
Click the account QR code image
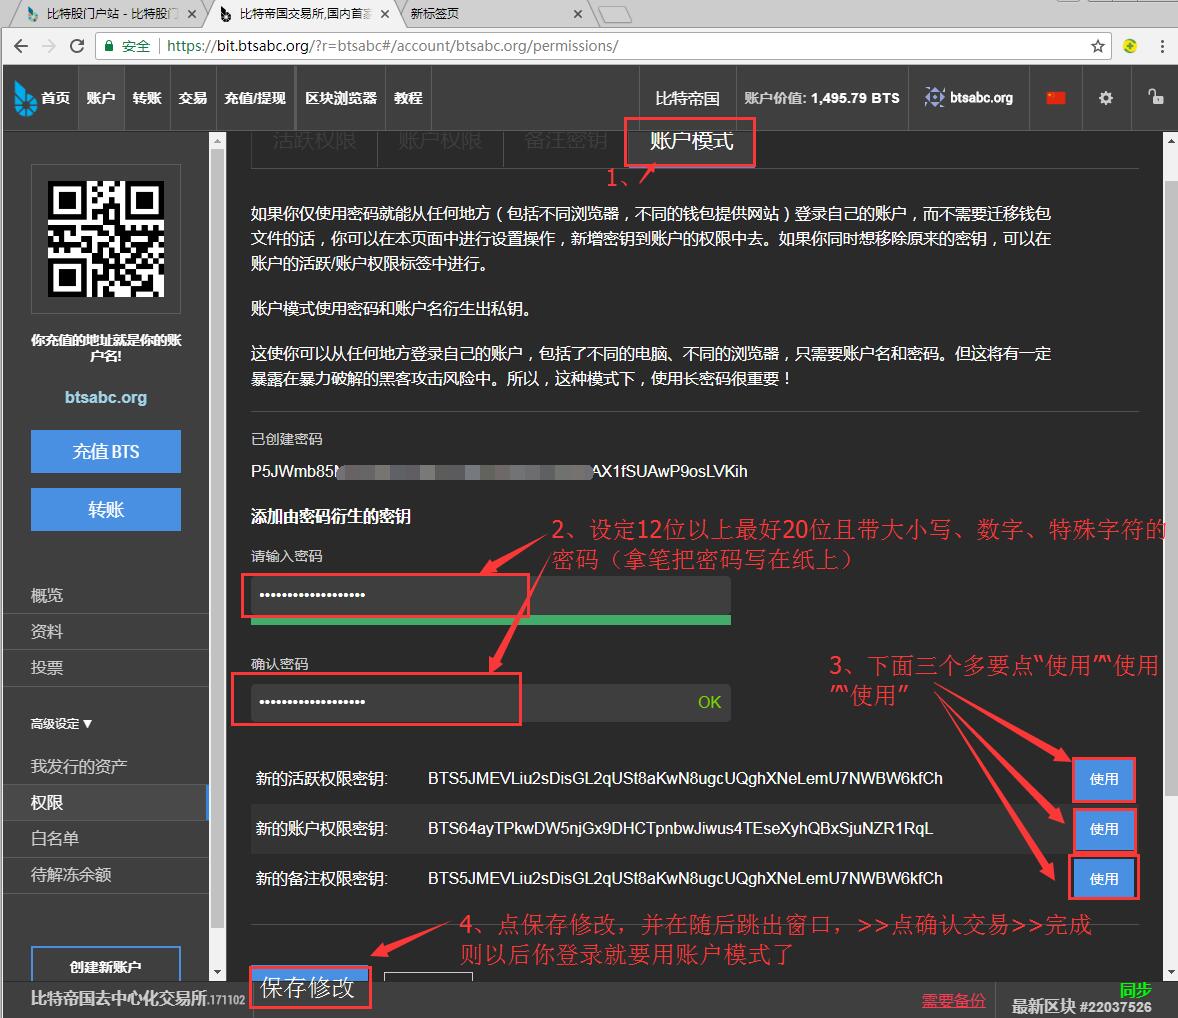pos(106,239)
